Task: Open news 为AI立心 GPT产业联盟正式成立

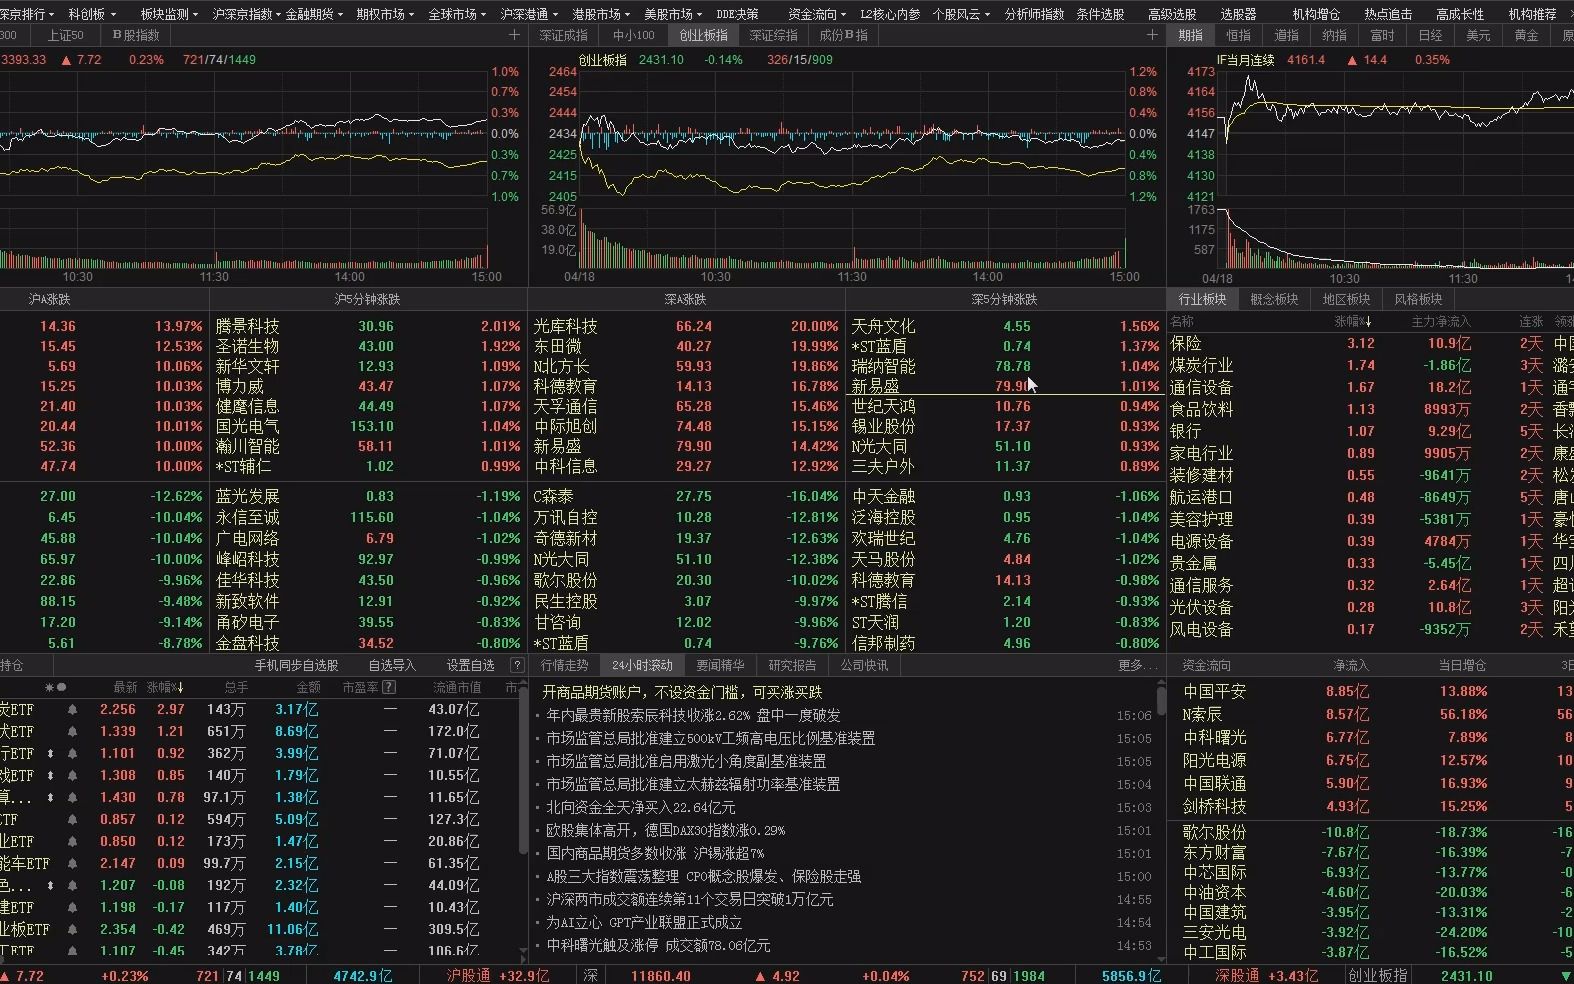Action: [644, 922]
